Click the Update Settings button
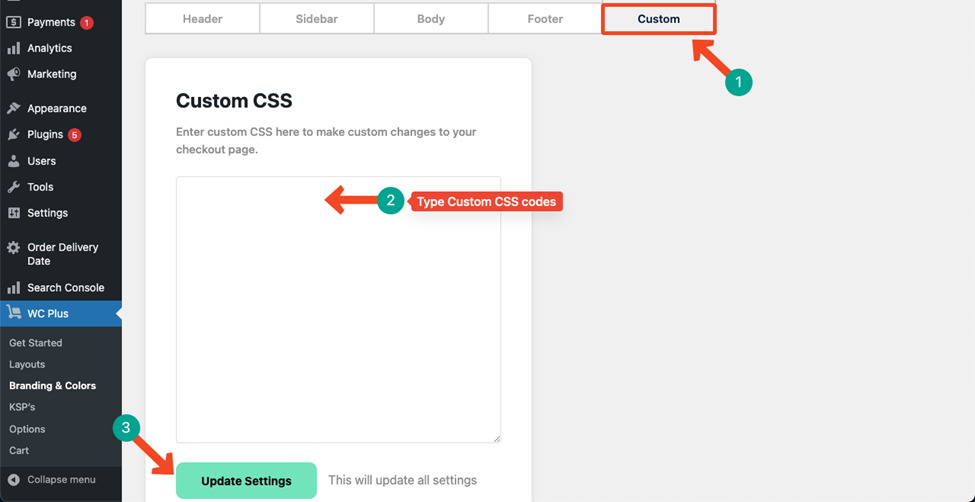The width and height of the screenshot is (975, 502). [x=246, y=481]
